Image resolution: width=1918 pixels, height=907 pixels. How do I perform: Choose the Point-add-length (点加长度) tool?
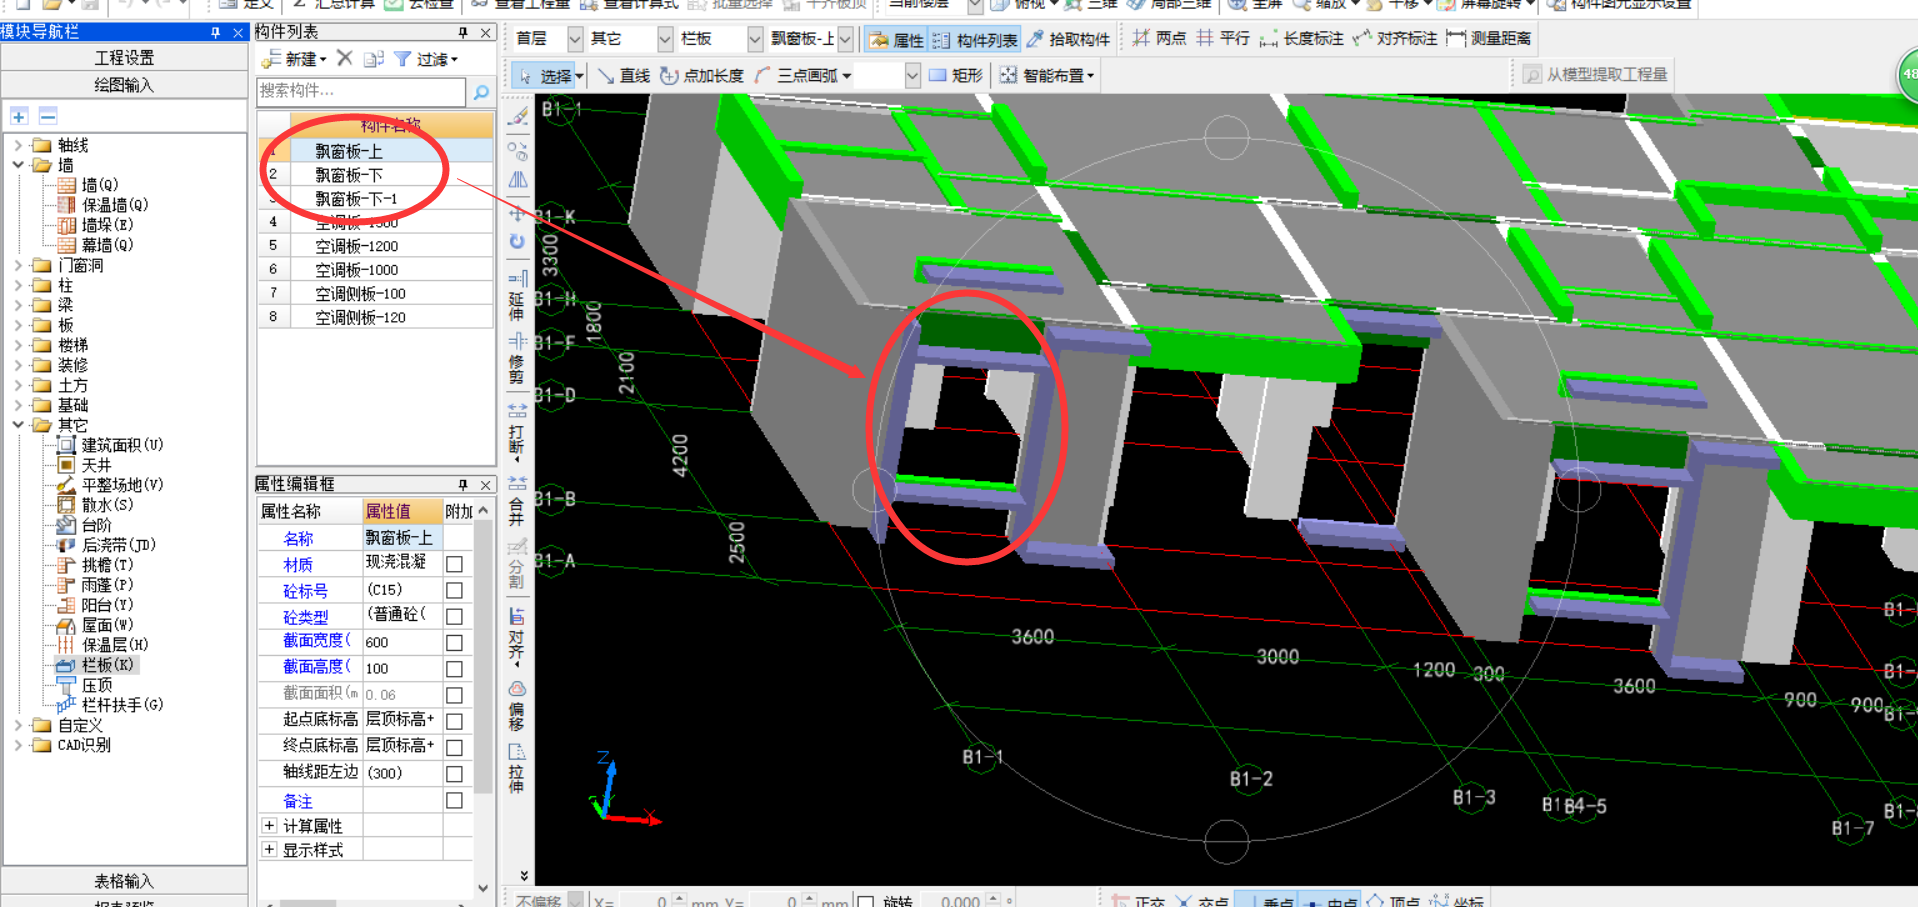(702, 75)
